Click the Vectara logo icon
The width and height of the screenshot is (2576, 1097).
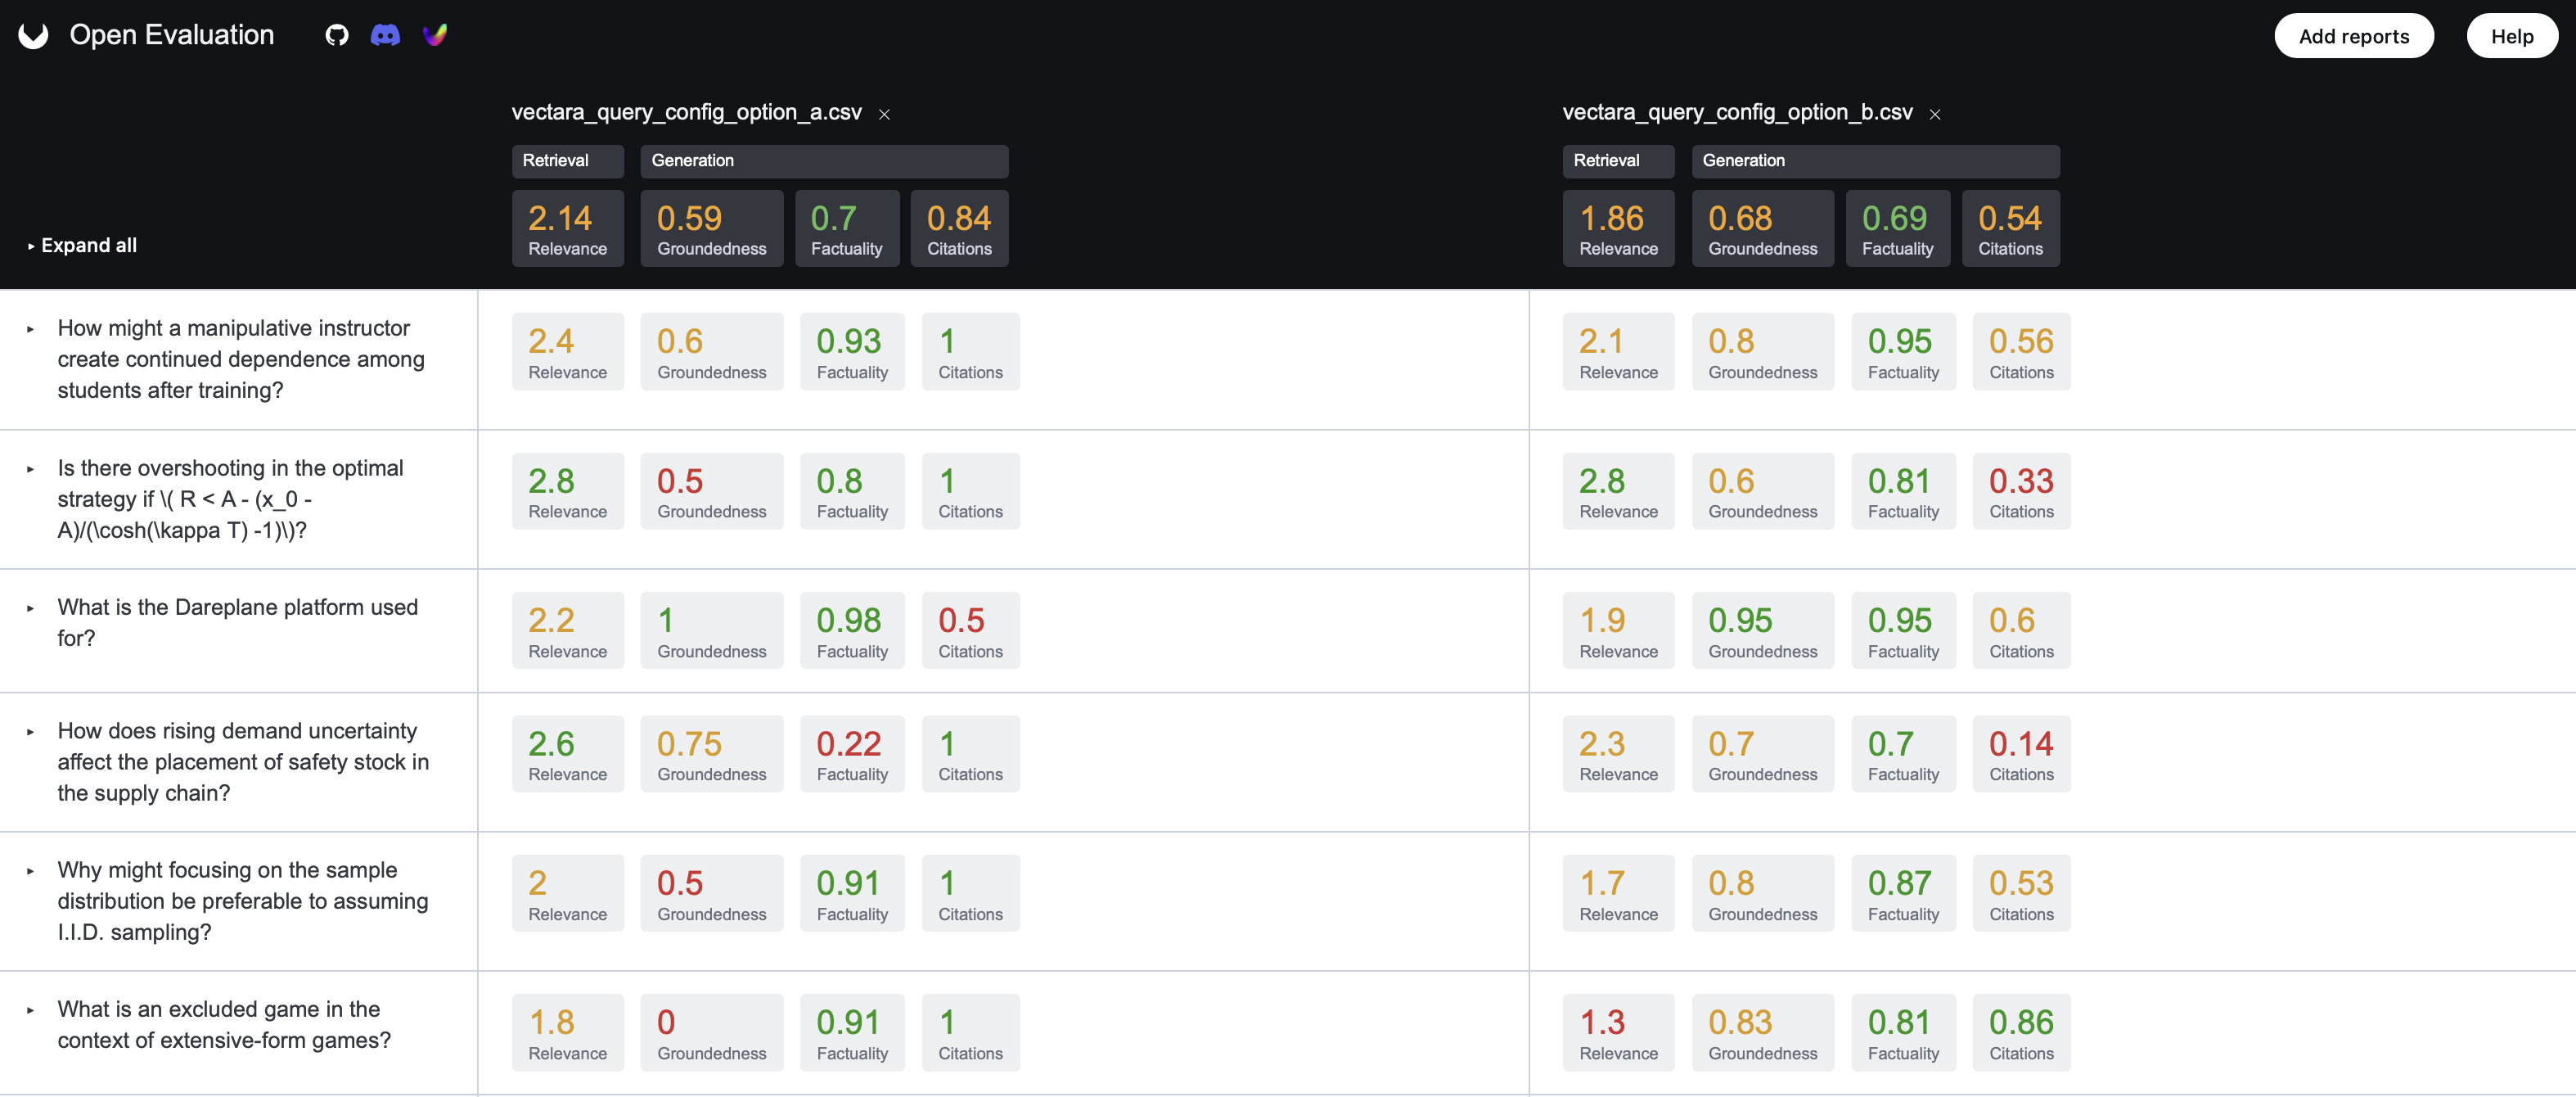(x=435, y=35)
